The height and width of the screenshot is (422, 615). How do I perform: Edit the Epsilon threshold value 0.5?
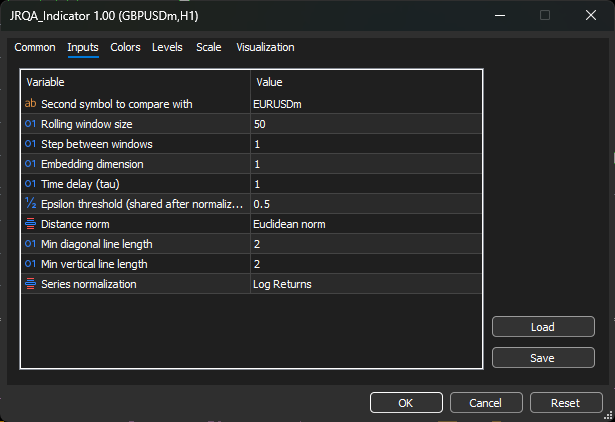click(x=366, y=204)
